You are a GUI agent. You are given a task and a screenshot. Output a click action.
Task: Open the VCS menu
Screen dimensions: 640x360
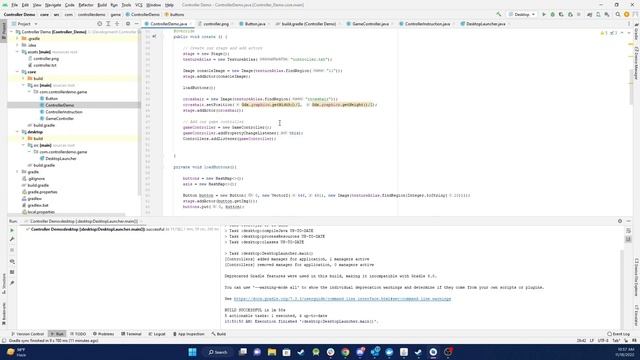pos(139,5)
